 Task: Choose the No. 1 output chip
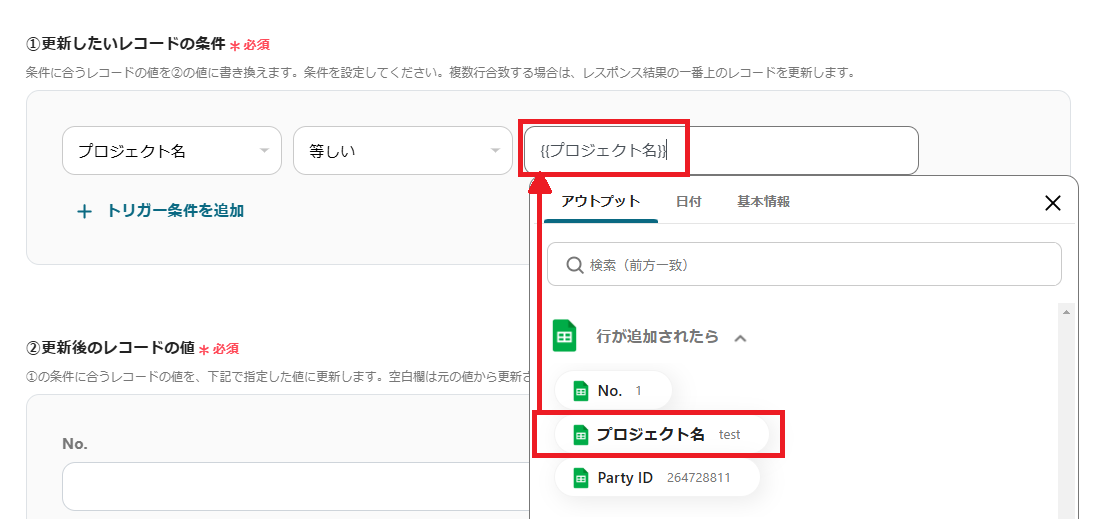tap(612, 391)
